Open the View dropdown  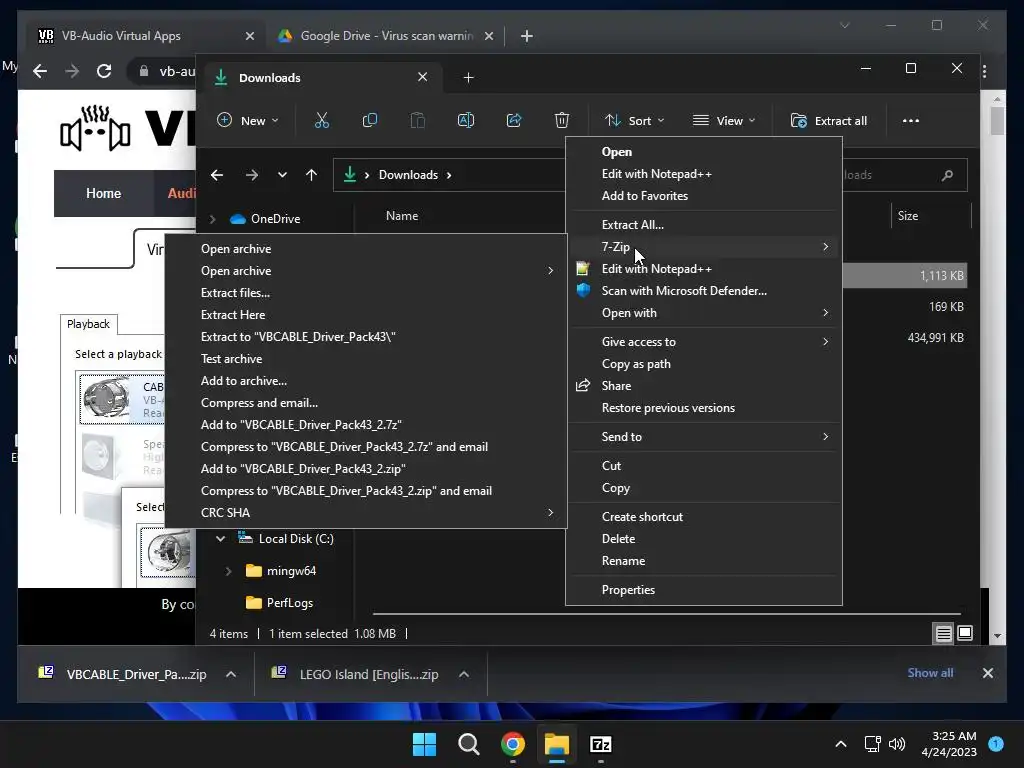(x=724, y=121)
